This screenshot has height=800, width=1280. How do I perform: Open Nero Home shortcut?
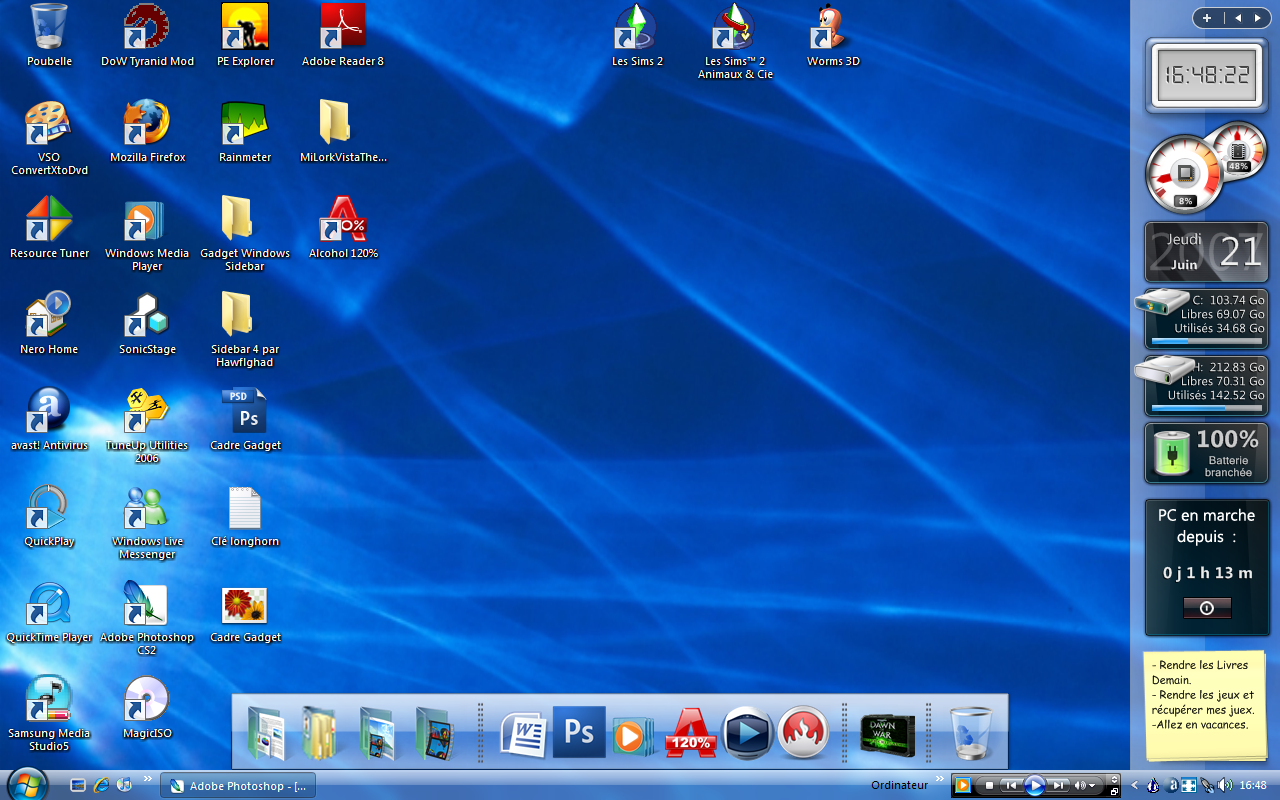pyautogui.click(x=49, y=322)
